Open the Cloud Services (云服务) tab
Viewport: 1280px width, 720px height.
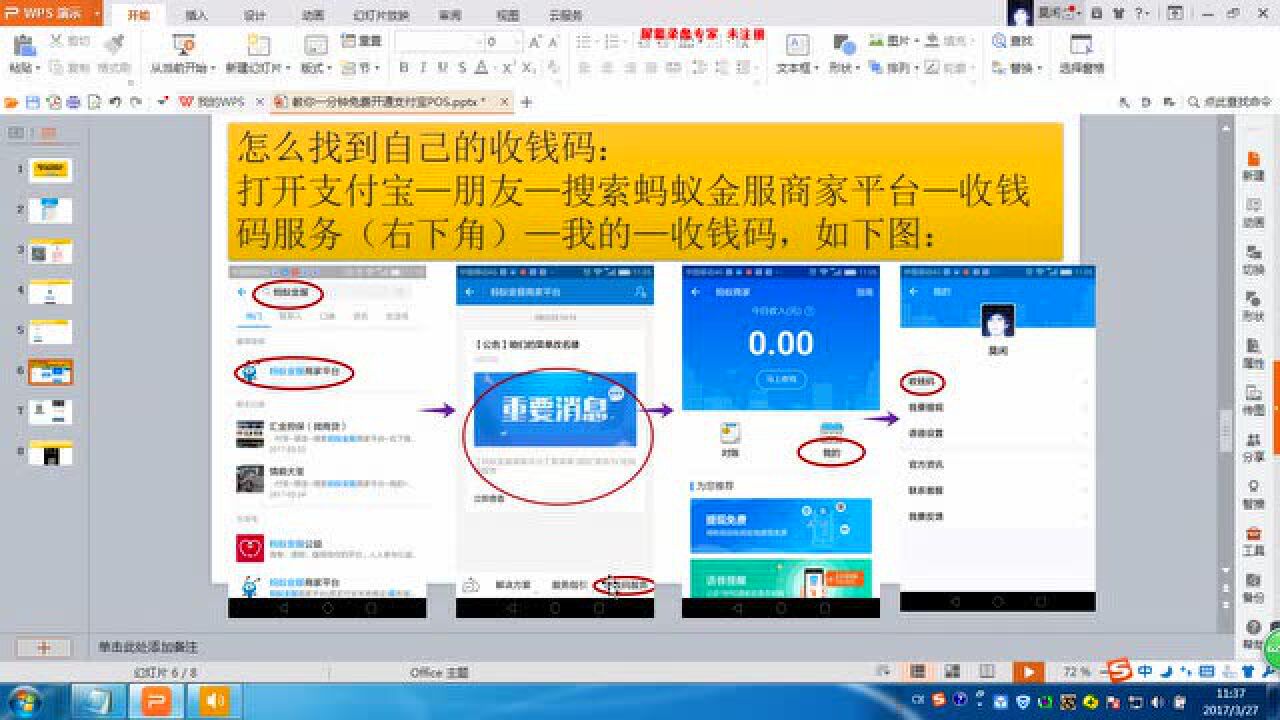pyautogui.click(x=565, y=16)
